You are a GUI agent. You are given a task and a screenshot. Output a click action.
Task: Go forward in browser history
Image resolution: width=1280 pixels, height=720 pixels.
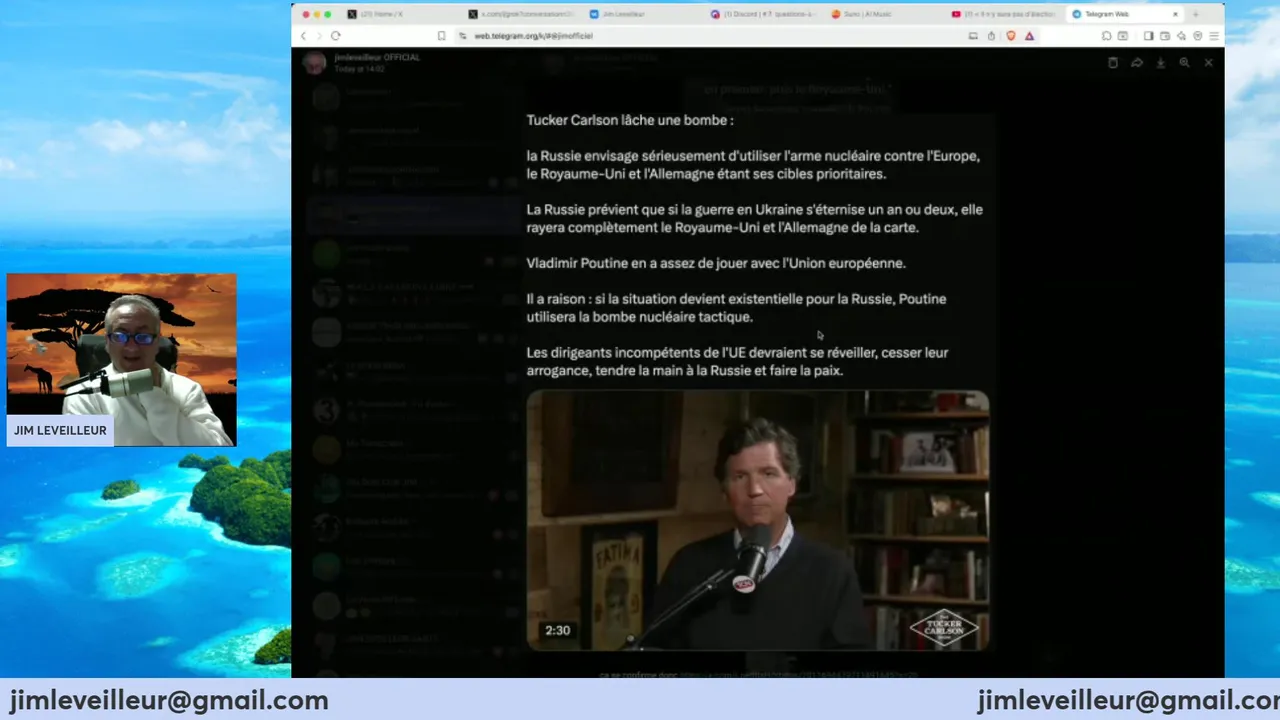(319, 36)
